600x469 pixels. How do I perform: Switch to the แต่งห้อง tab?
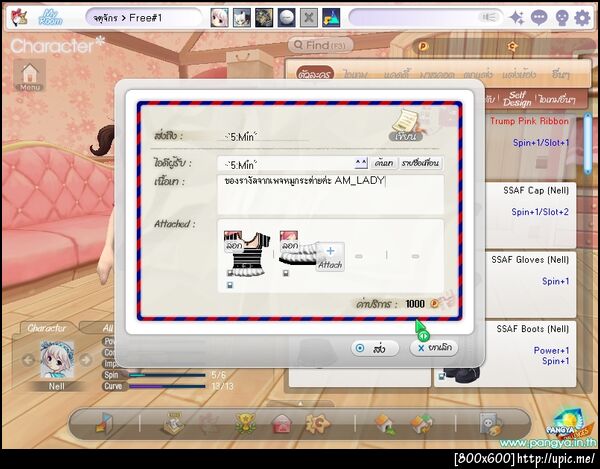pos(519,74)
